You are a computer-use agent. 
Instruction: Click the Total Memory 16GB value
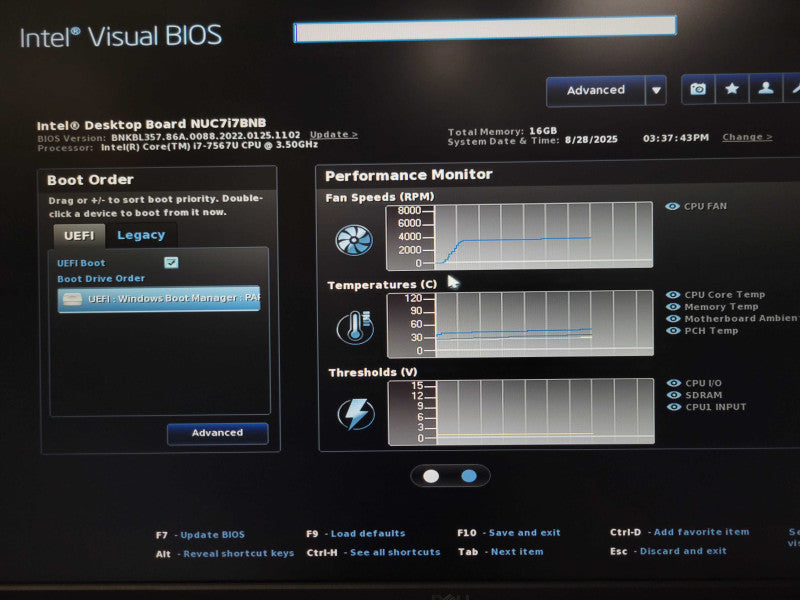point(543,131)
